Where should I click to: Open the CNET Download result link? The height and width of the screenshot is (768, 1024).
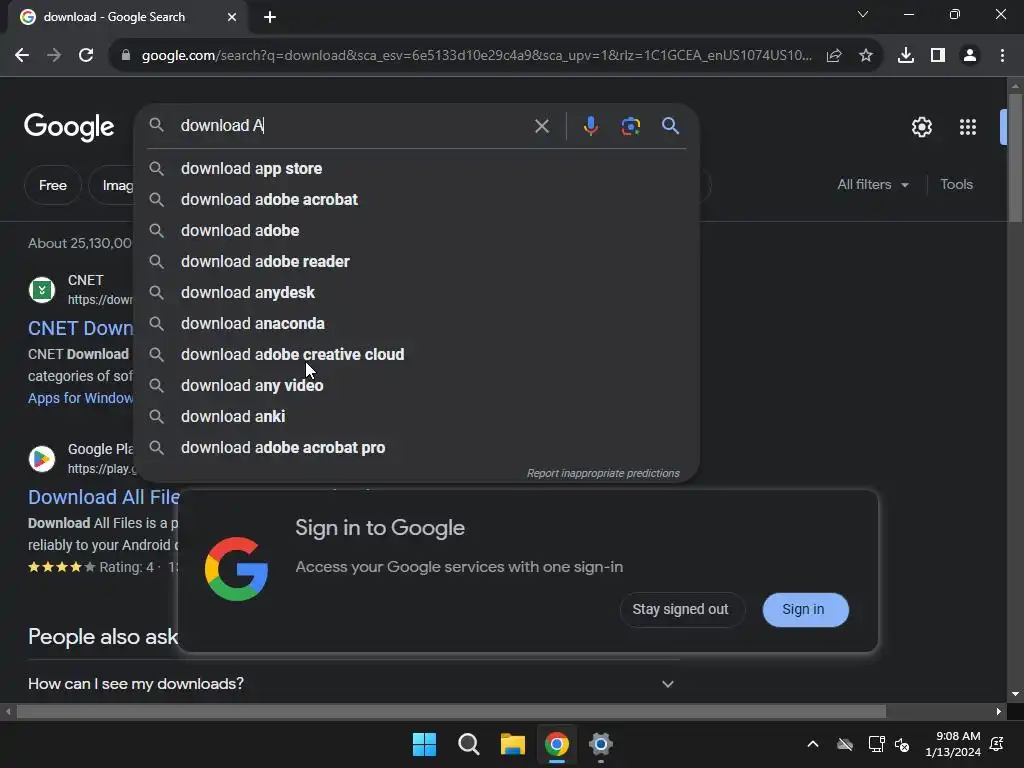click(x=80, y=328)
